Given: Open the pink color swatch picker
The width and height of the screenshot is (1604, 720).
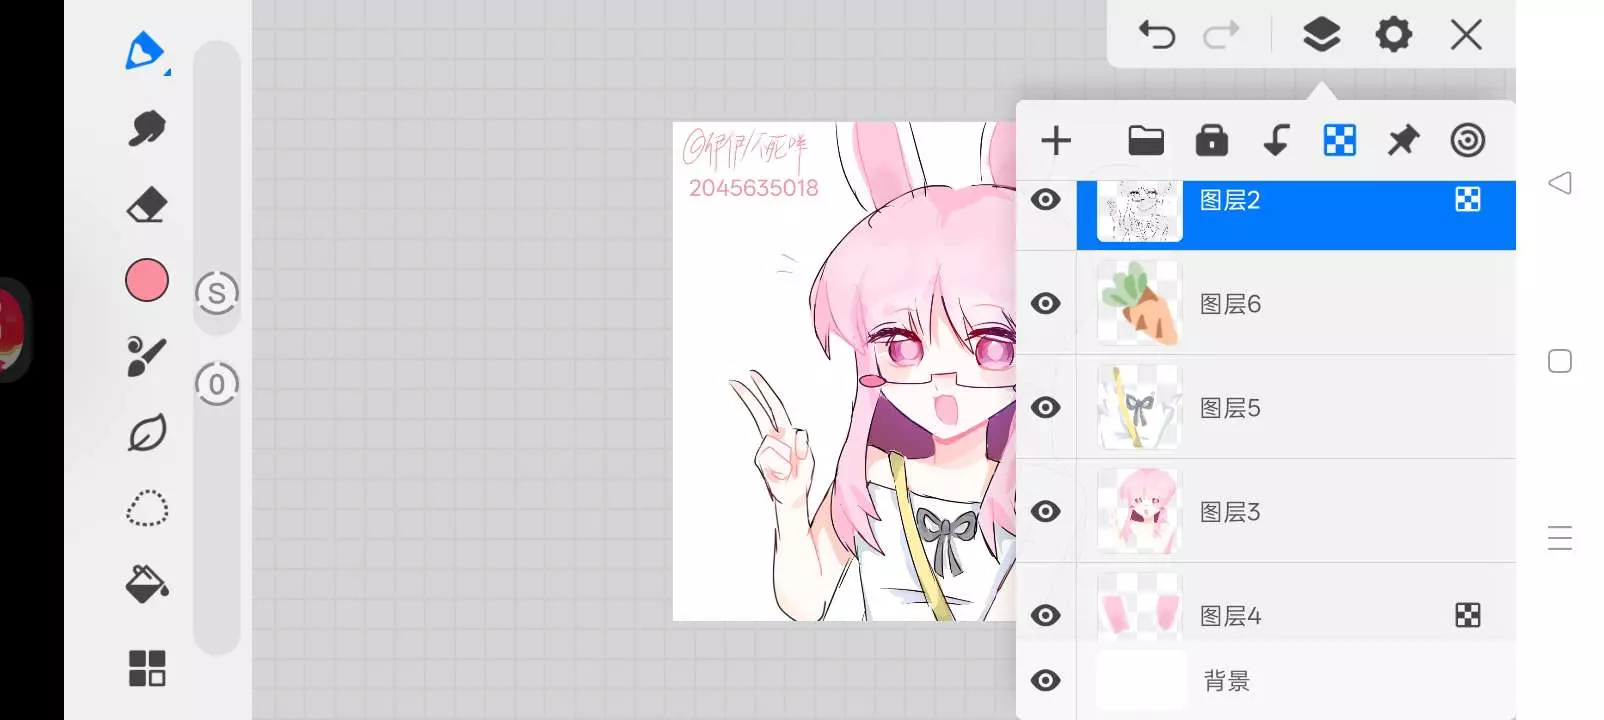Looking at the screenshot, I should click(x=147, y=281).
